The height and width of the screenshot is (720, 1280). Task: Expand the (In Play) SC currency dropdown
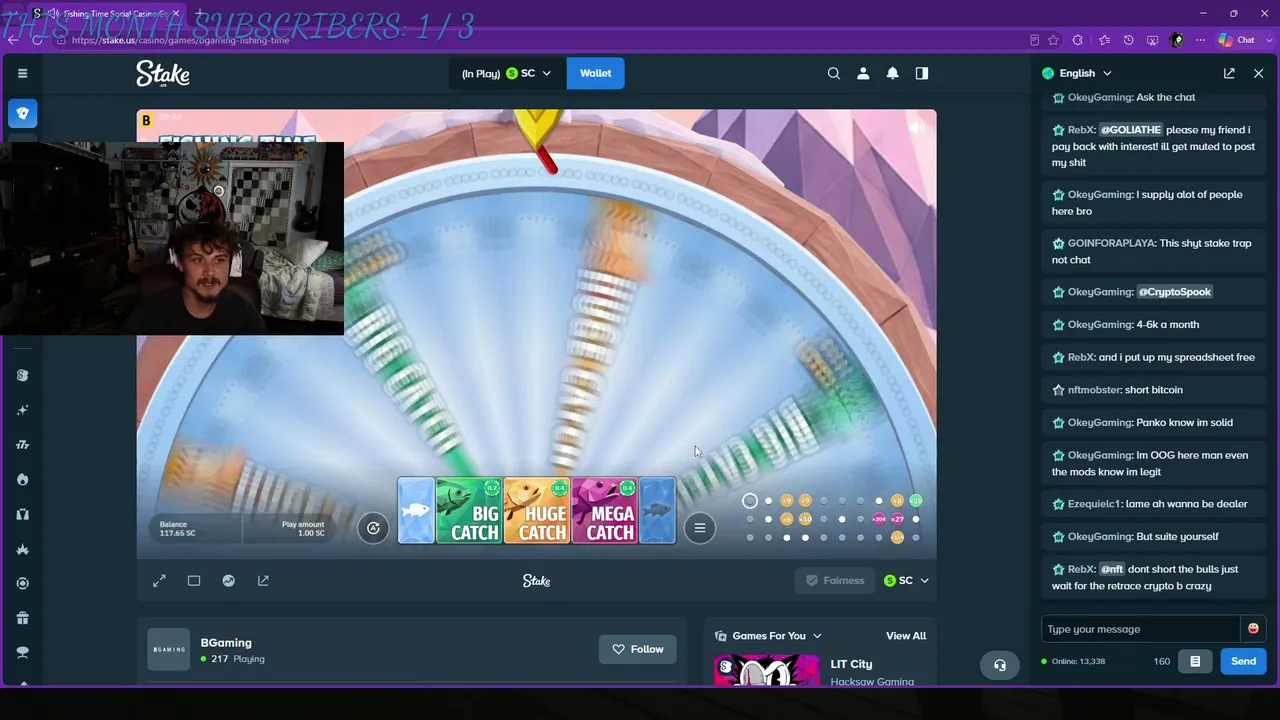click(x=507, y=73)
